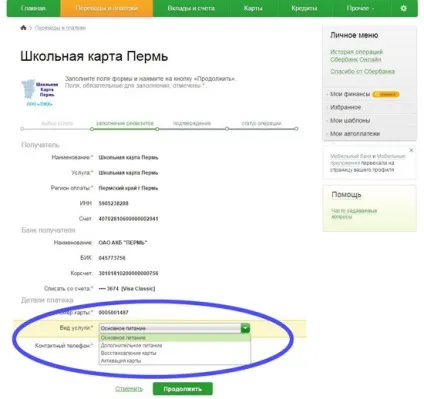The width and height of the screenshot is (424, 399).
Task: Click the Помощь heading
Action: 346,195
